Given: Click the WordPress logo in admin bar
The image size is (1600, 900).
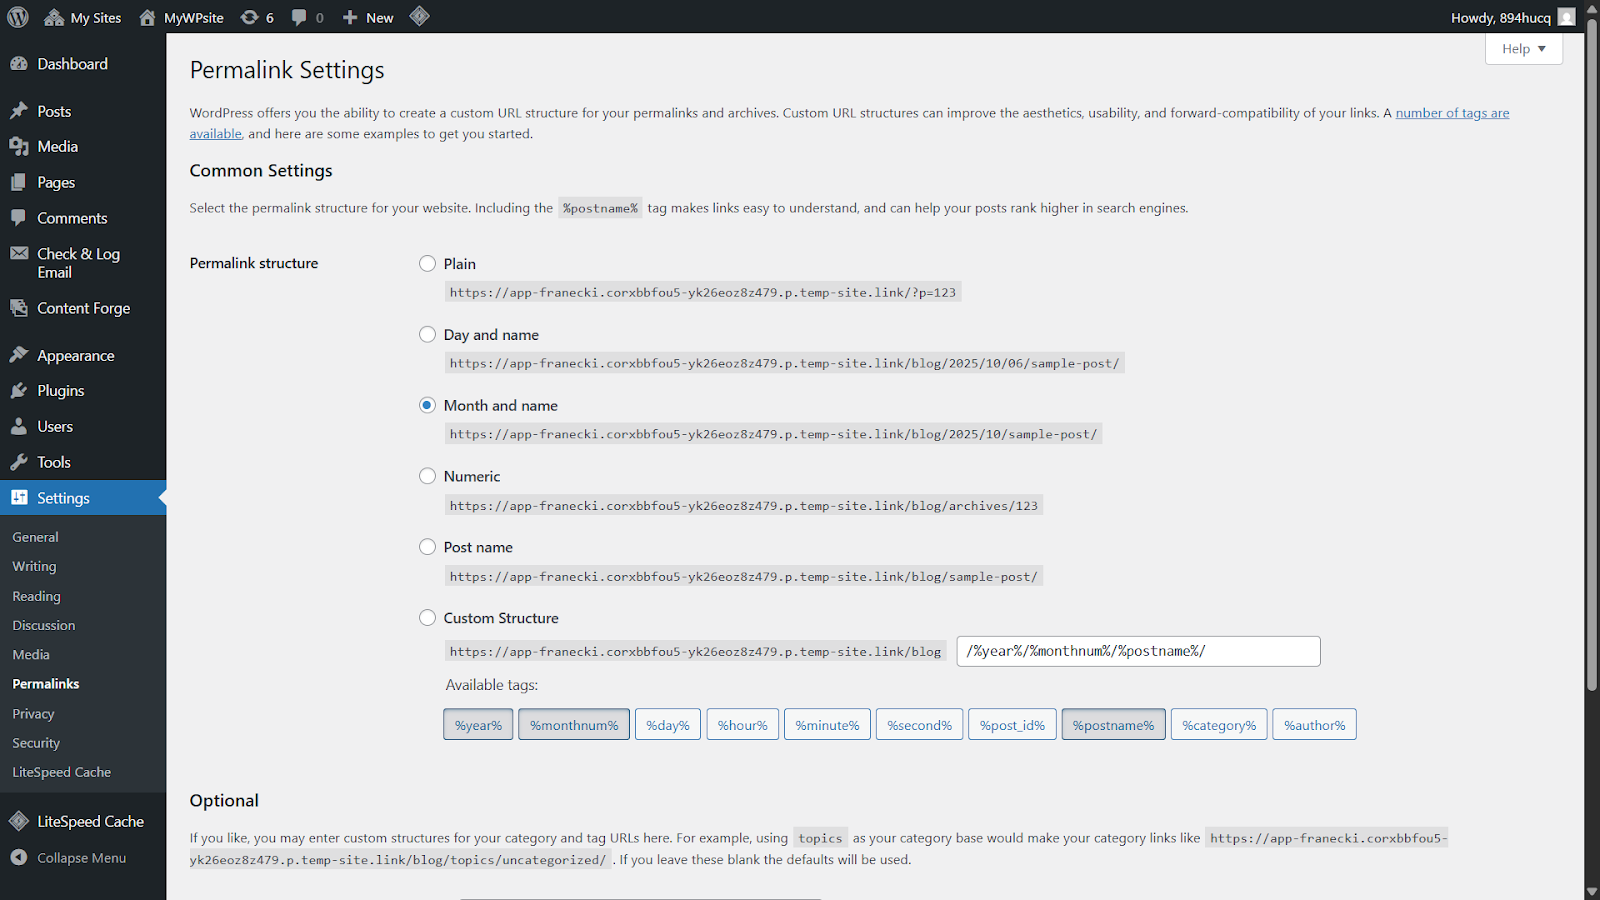Looking at the screenshot, I should (x=16, y=16).
